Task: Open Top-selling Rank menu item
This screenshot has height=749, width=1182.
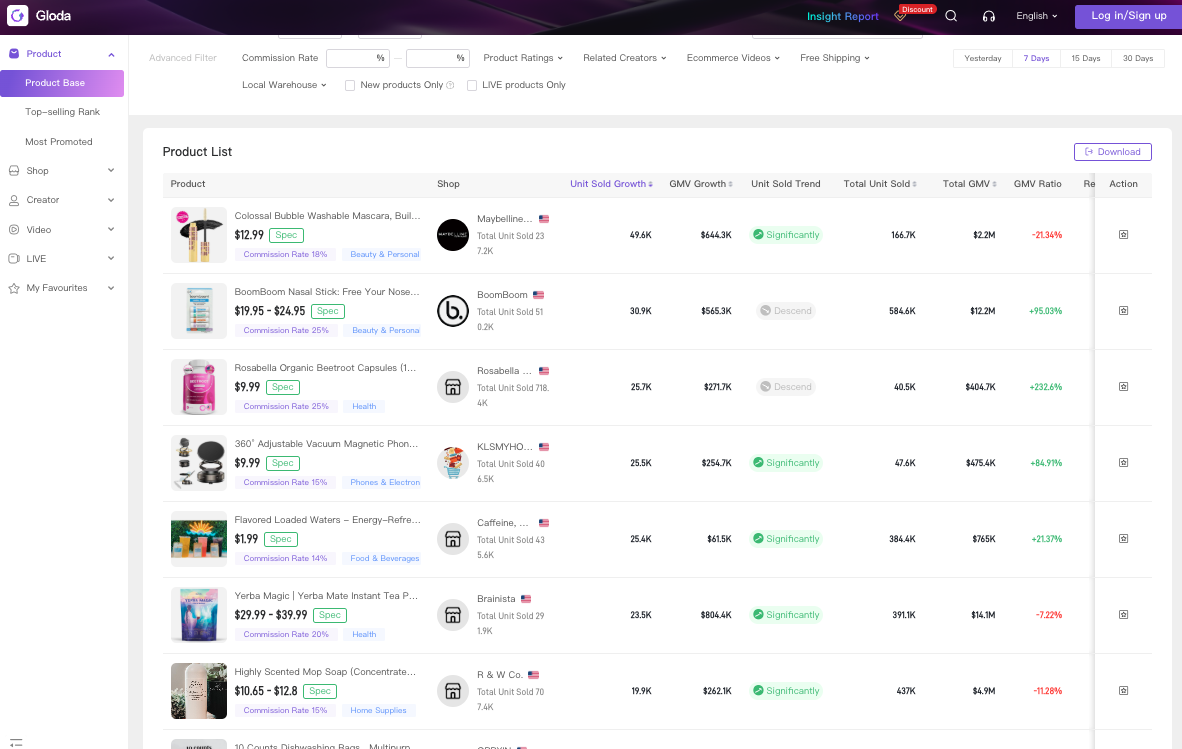Action: pyautogui.click(x=63, y=112)
